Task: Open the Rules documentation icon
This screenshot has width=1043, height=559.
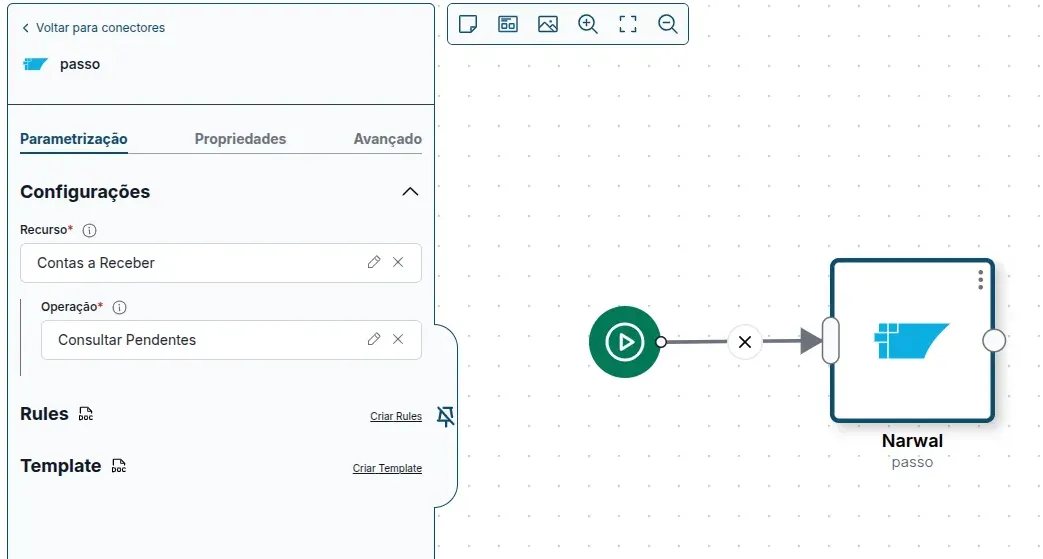Action: click(86, 414)
